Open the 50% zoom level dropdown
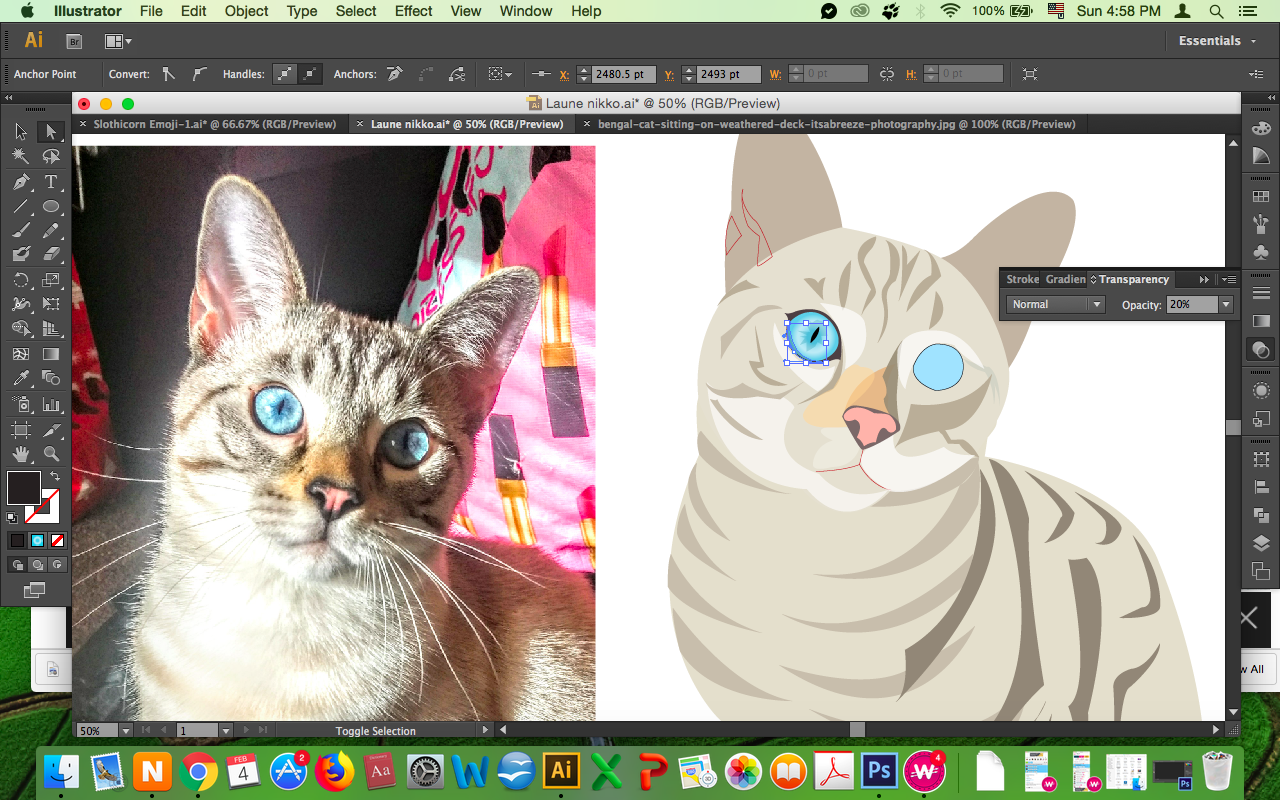The width and height of the screenshot is (1280, 800). click(125, 731)
